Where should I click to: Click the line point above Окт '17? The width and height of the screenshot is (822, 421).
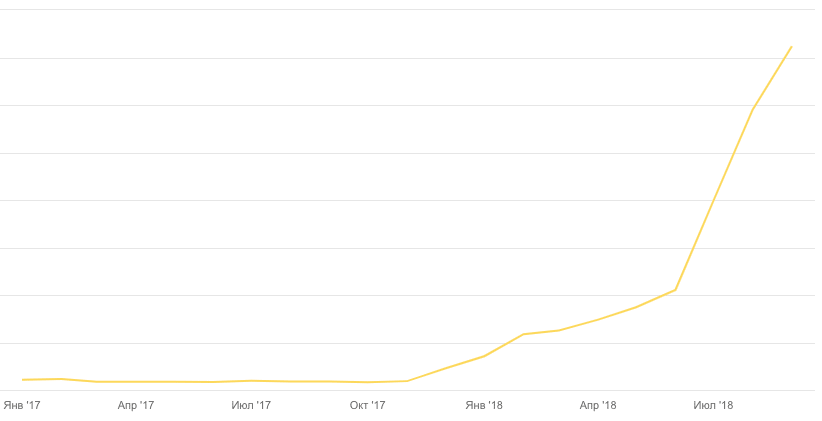coord(367,382)
